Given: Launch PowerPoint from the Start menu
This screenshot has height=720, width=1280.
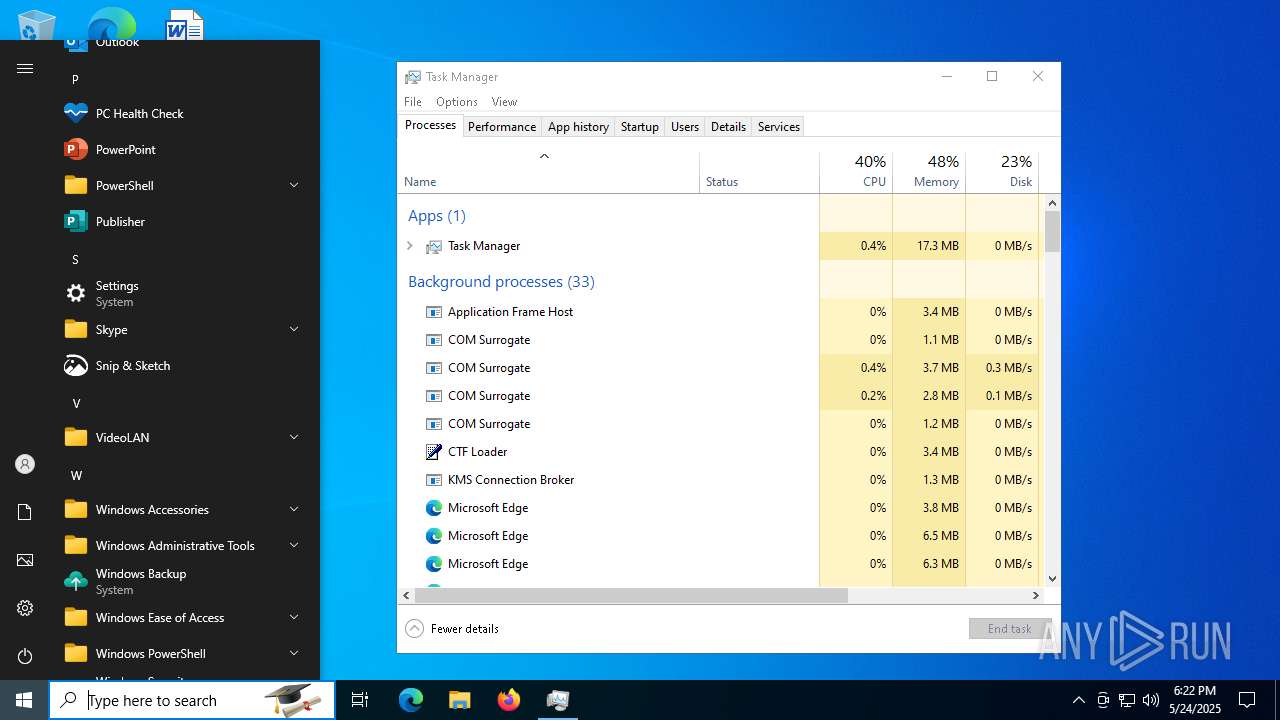Looking at the screenshot, I should click(x=182, y=149).
